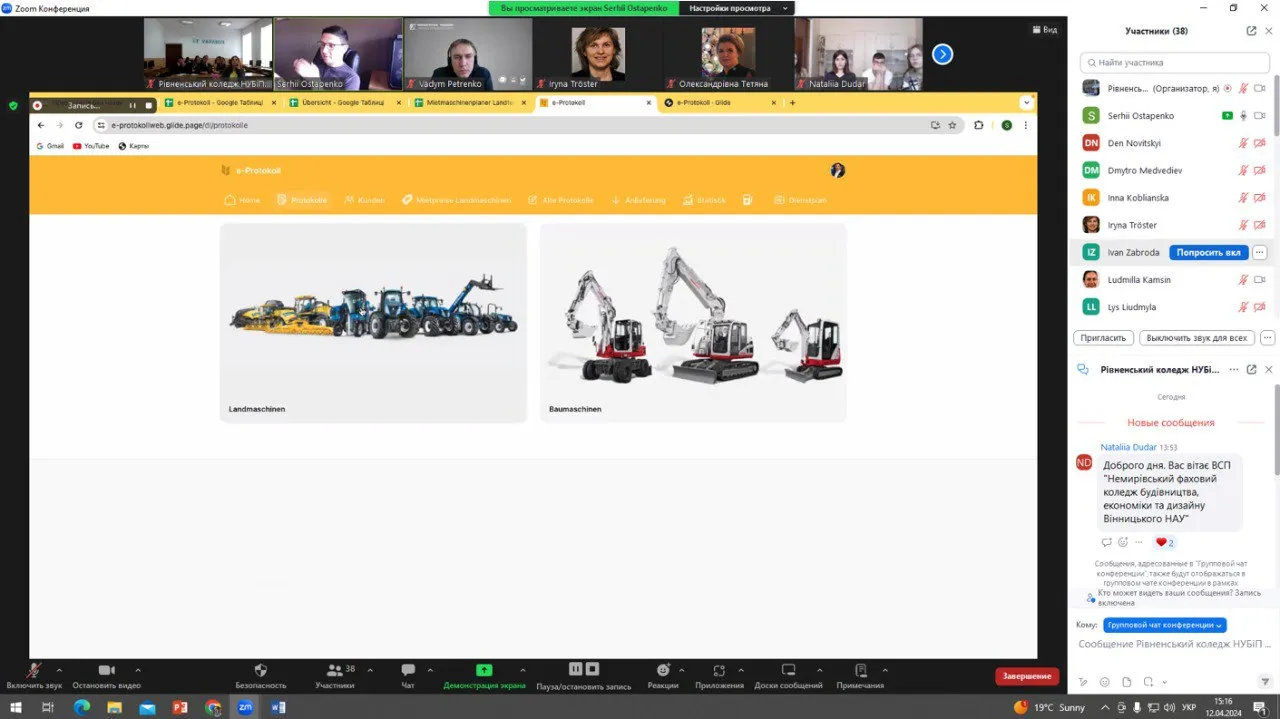Open the Примечания notes icon
Viewport: 1280px width, 719px height.
(860, 670)
